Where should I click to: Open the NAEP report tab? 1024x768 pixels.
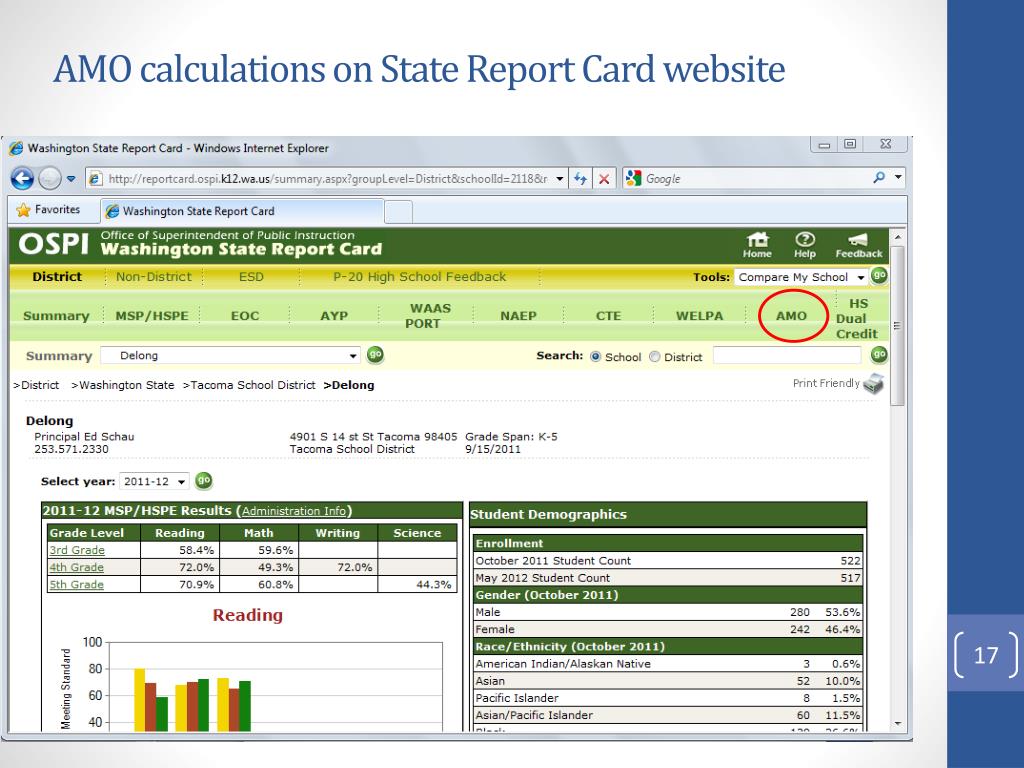(518, 316)
